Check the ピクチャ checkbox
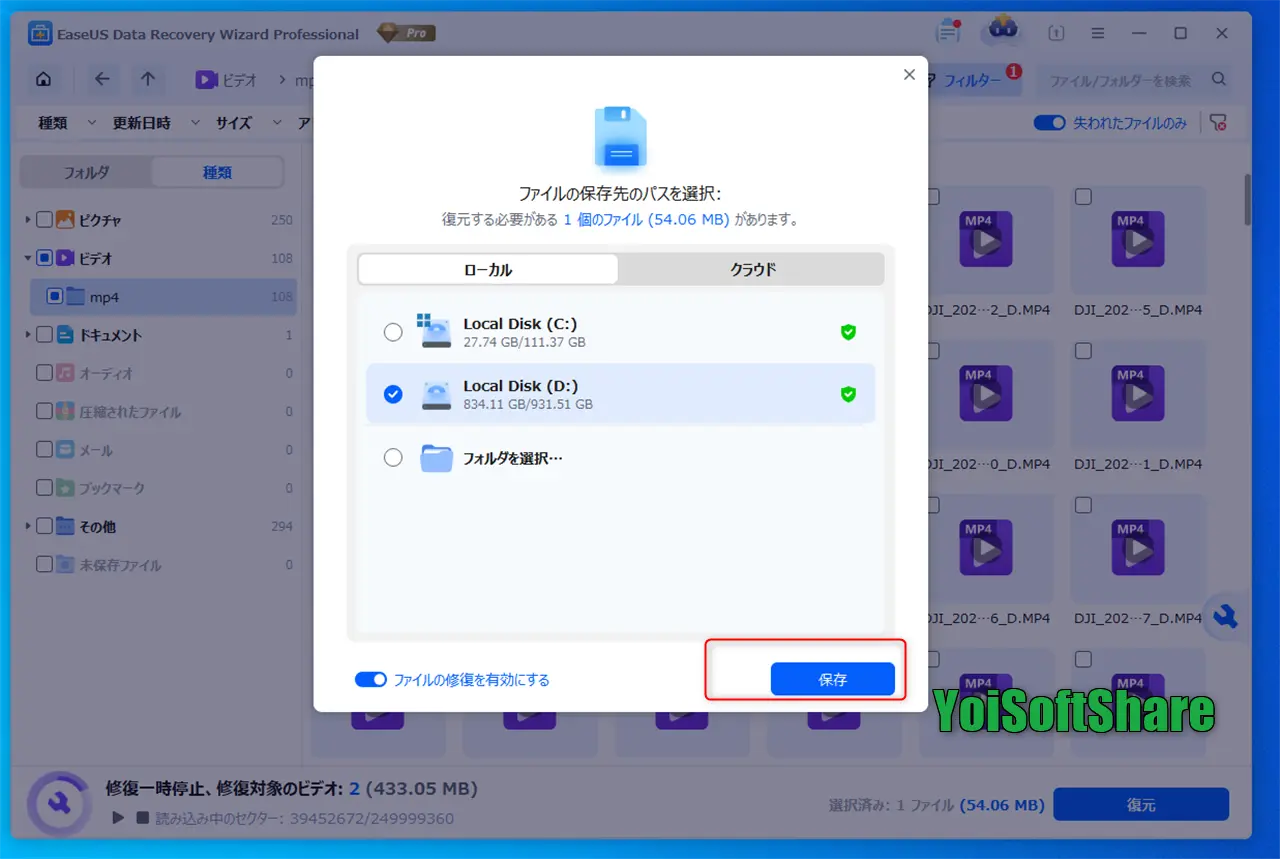Viewport: 1280px width, 859px height. click(44, 220)
